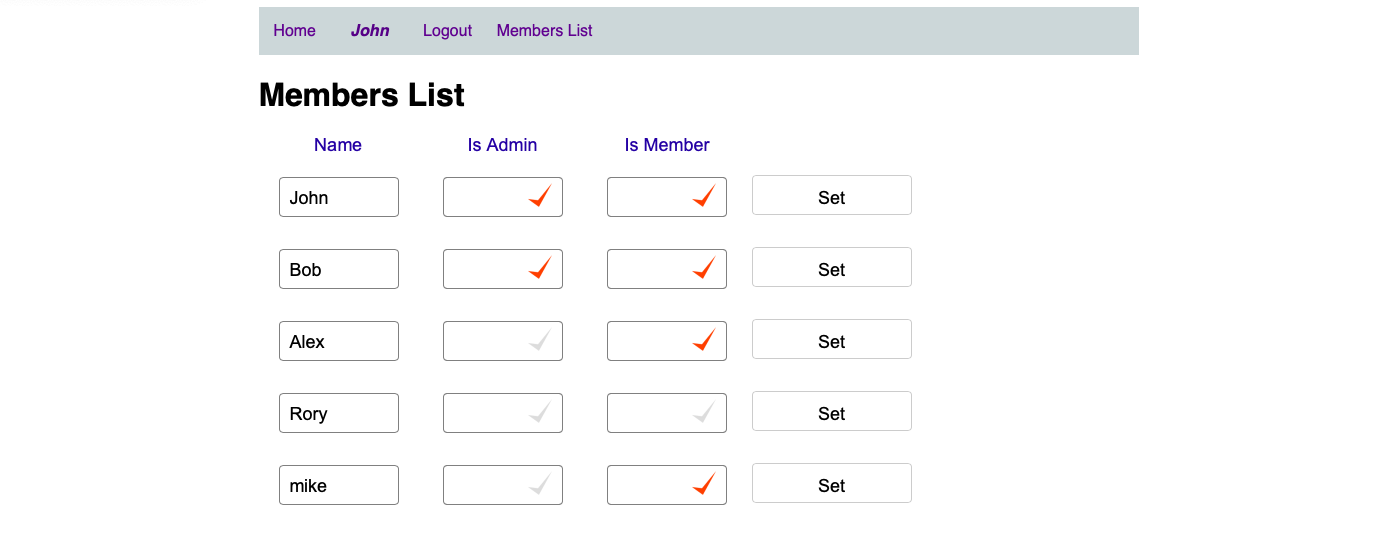Enable Is Admin for Rory
1394x549 pixels.
540,413
